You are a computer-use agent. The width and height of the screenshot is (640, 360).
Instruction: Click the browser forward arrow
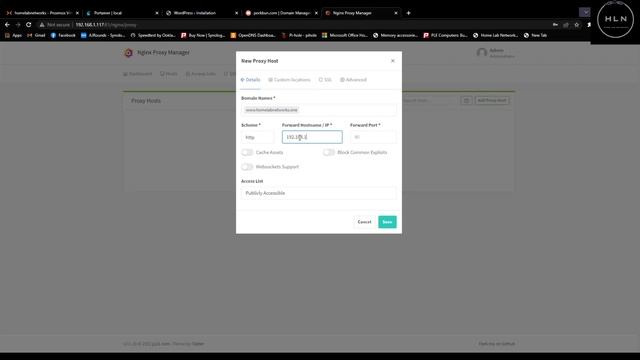pyautogui.click(x=18, y=25)
